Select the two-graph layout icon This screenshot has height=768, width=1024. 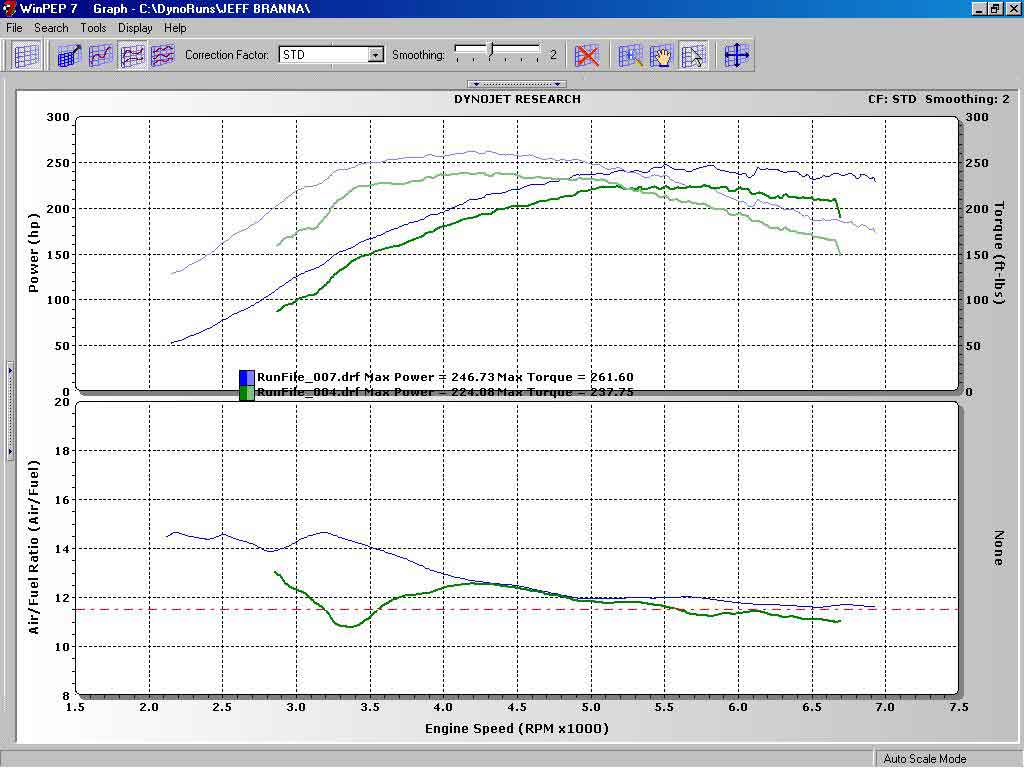tap(132, 56)
